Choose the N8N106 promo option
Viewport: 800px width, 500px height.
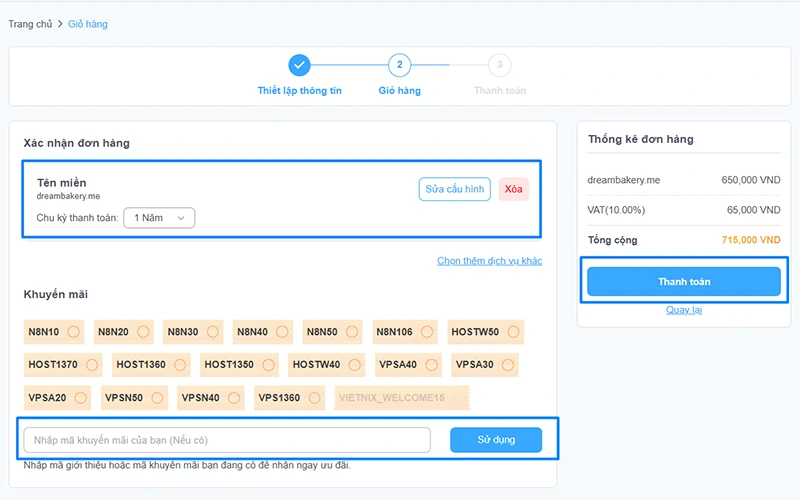pos(427,332)
